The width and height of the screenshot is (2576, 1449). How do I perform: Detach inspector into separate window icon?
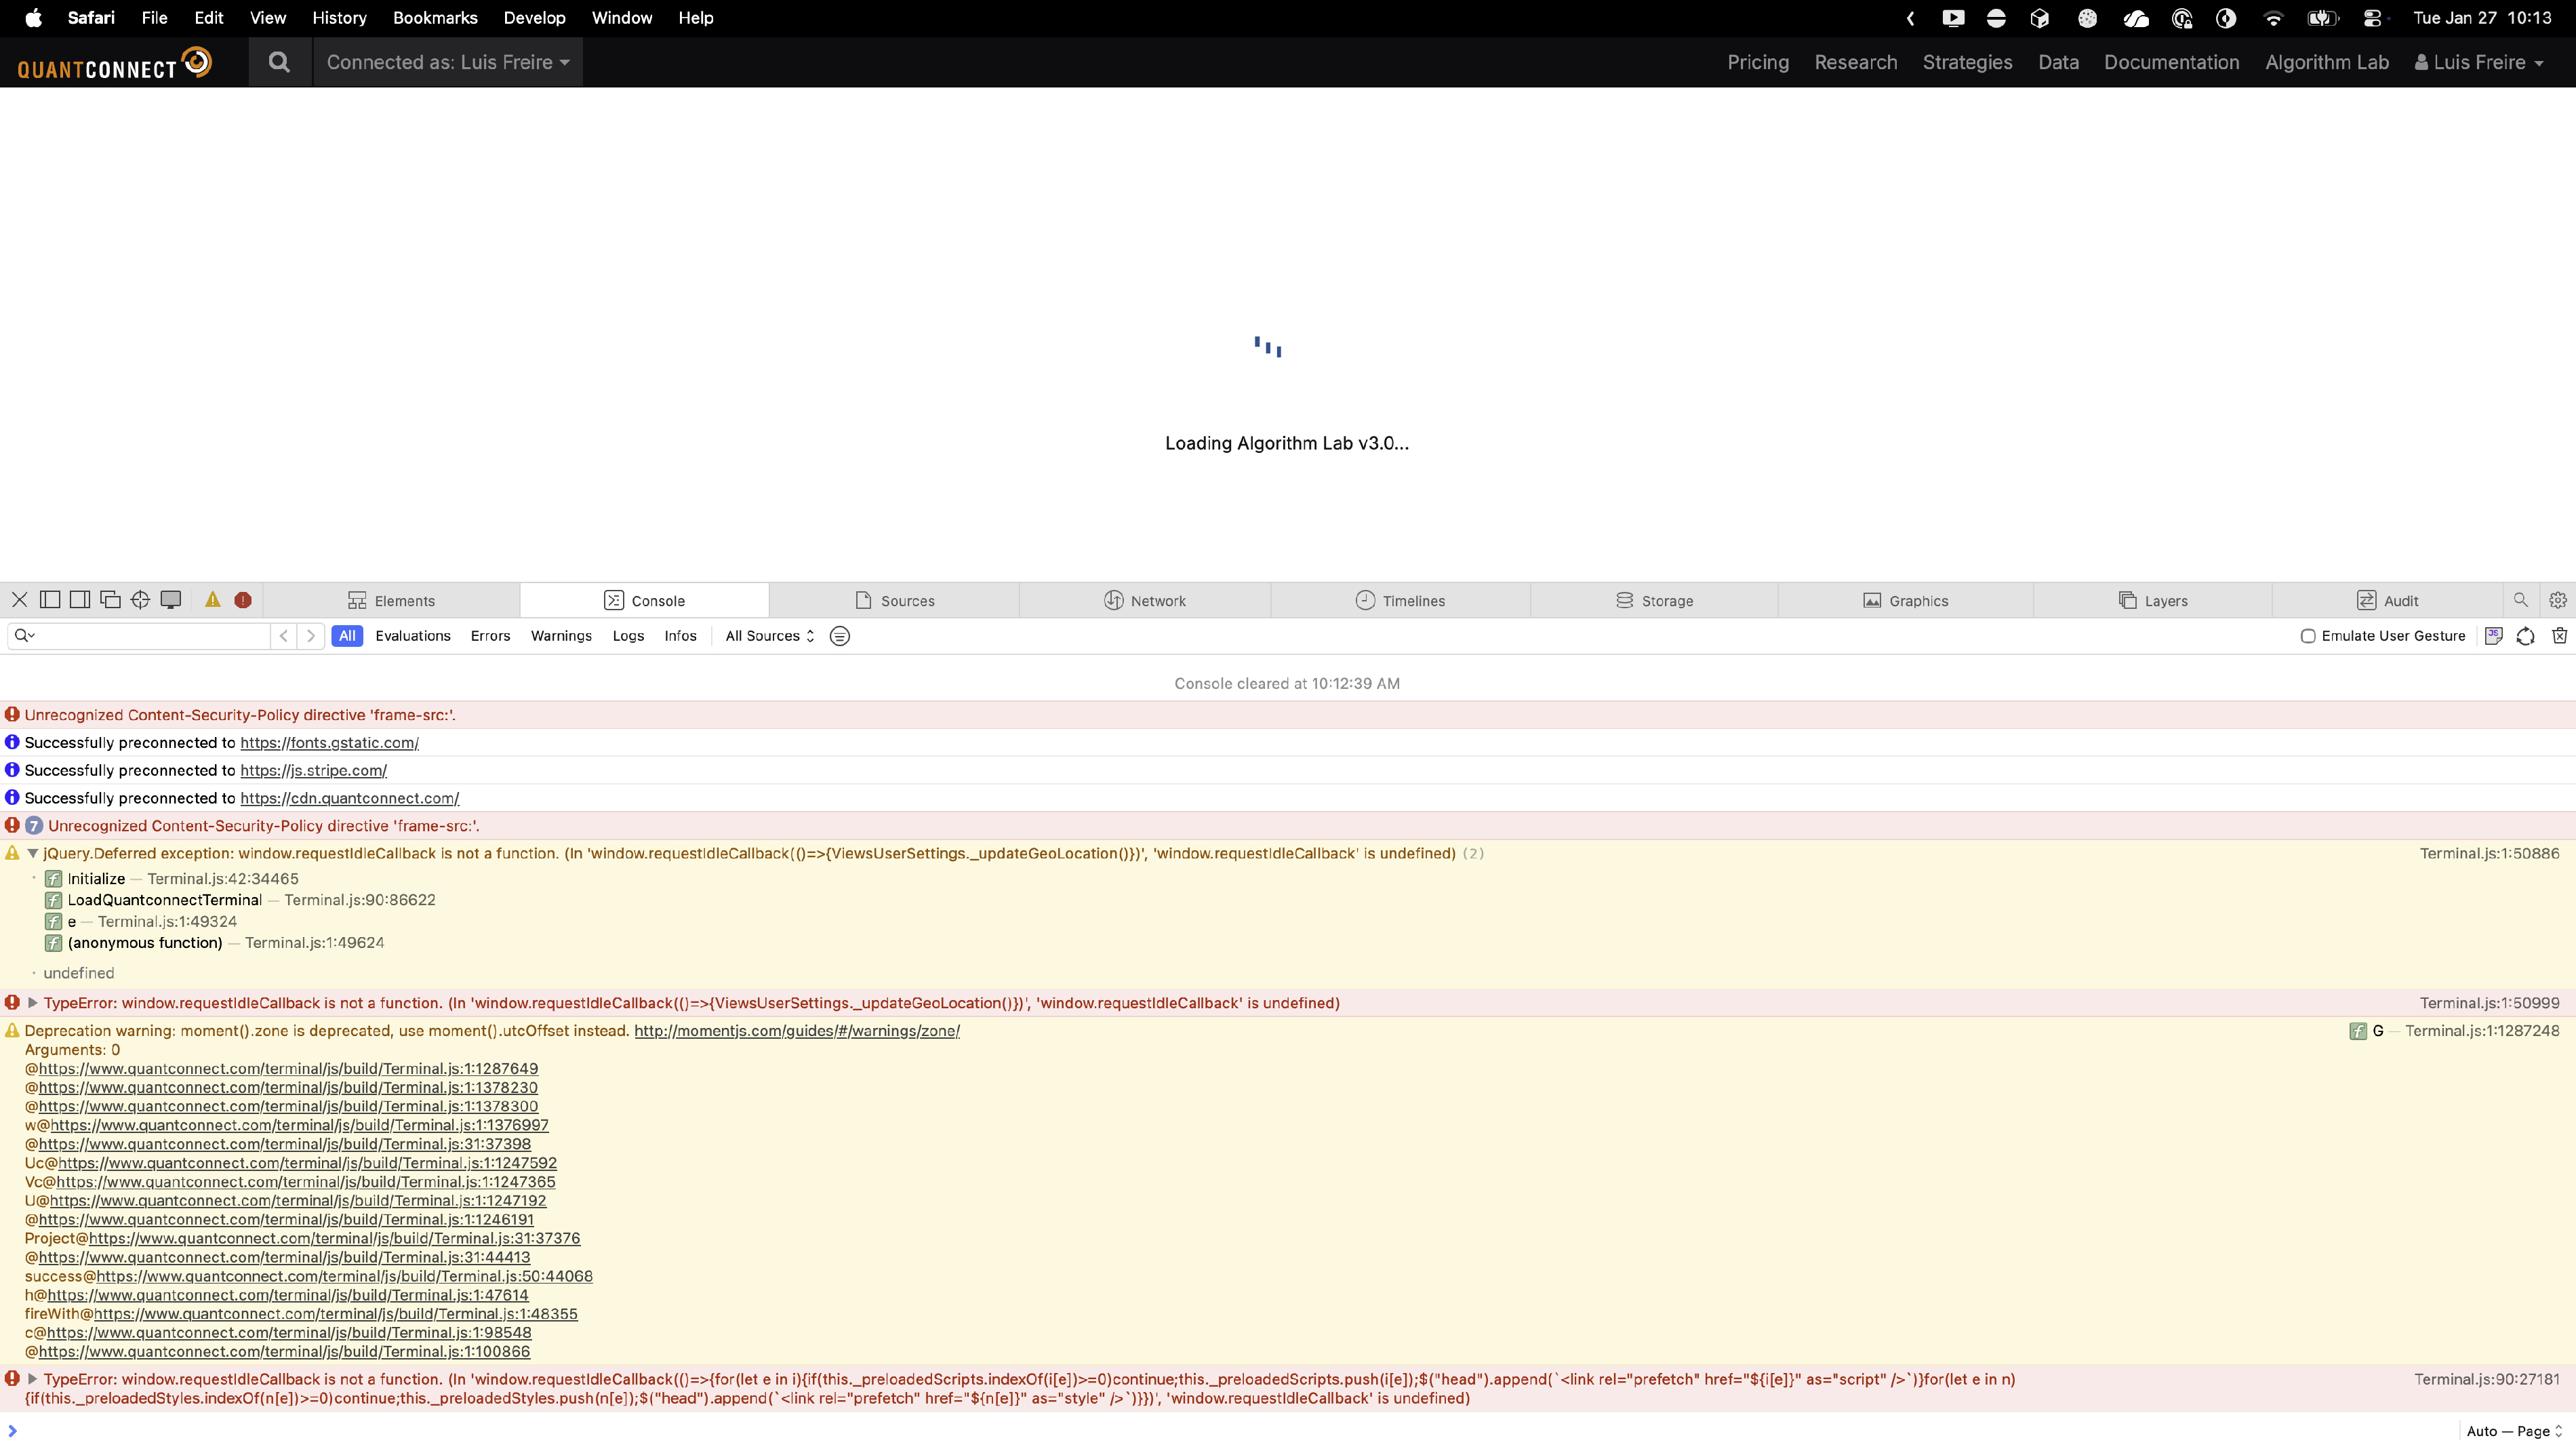(110, 600)
